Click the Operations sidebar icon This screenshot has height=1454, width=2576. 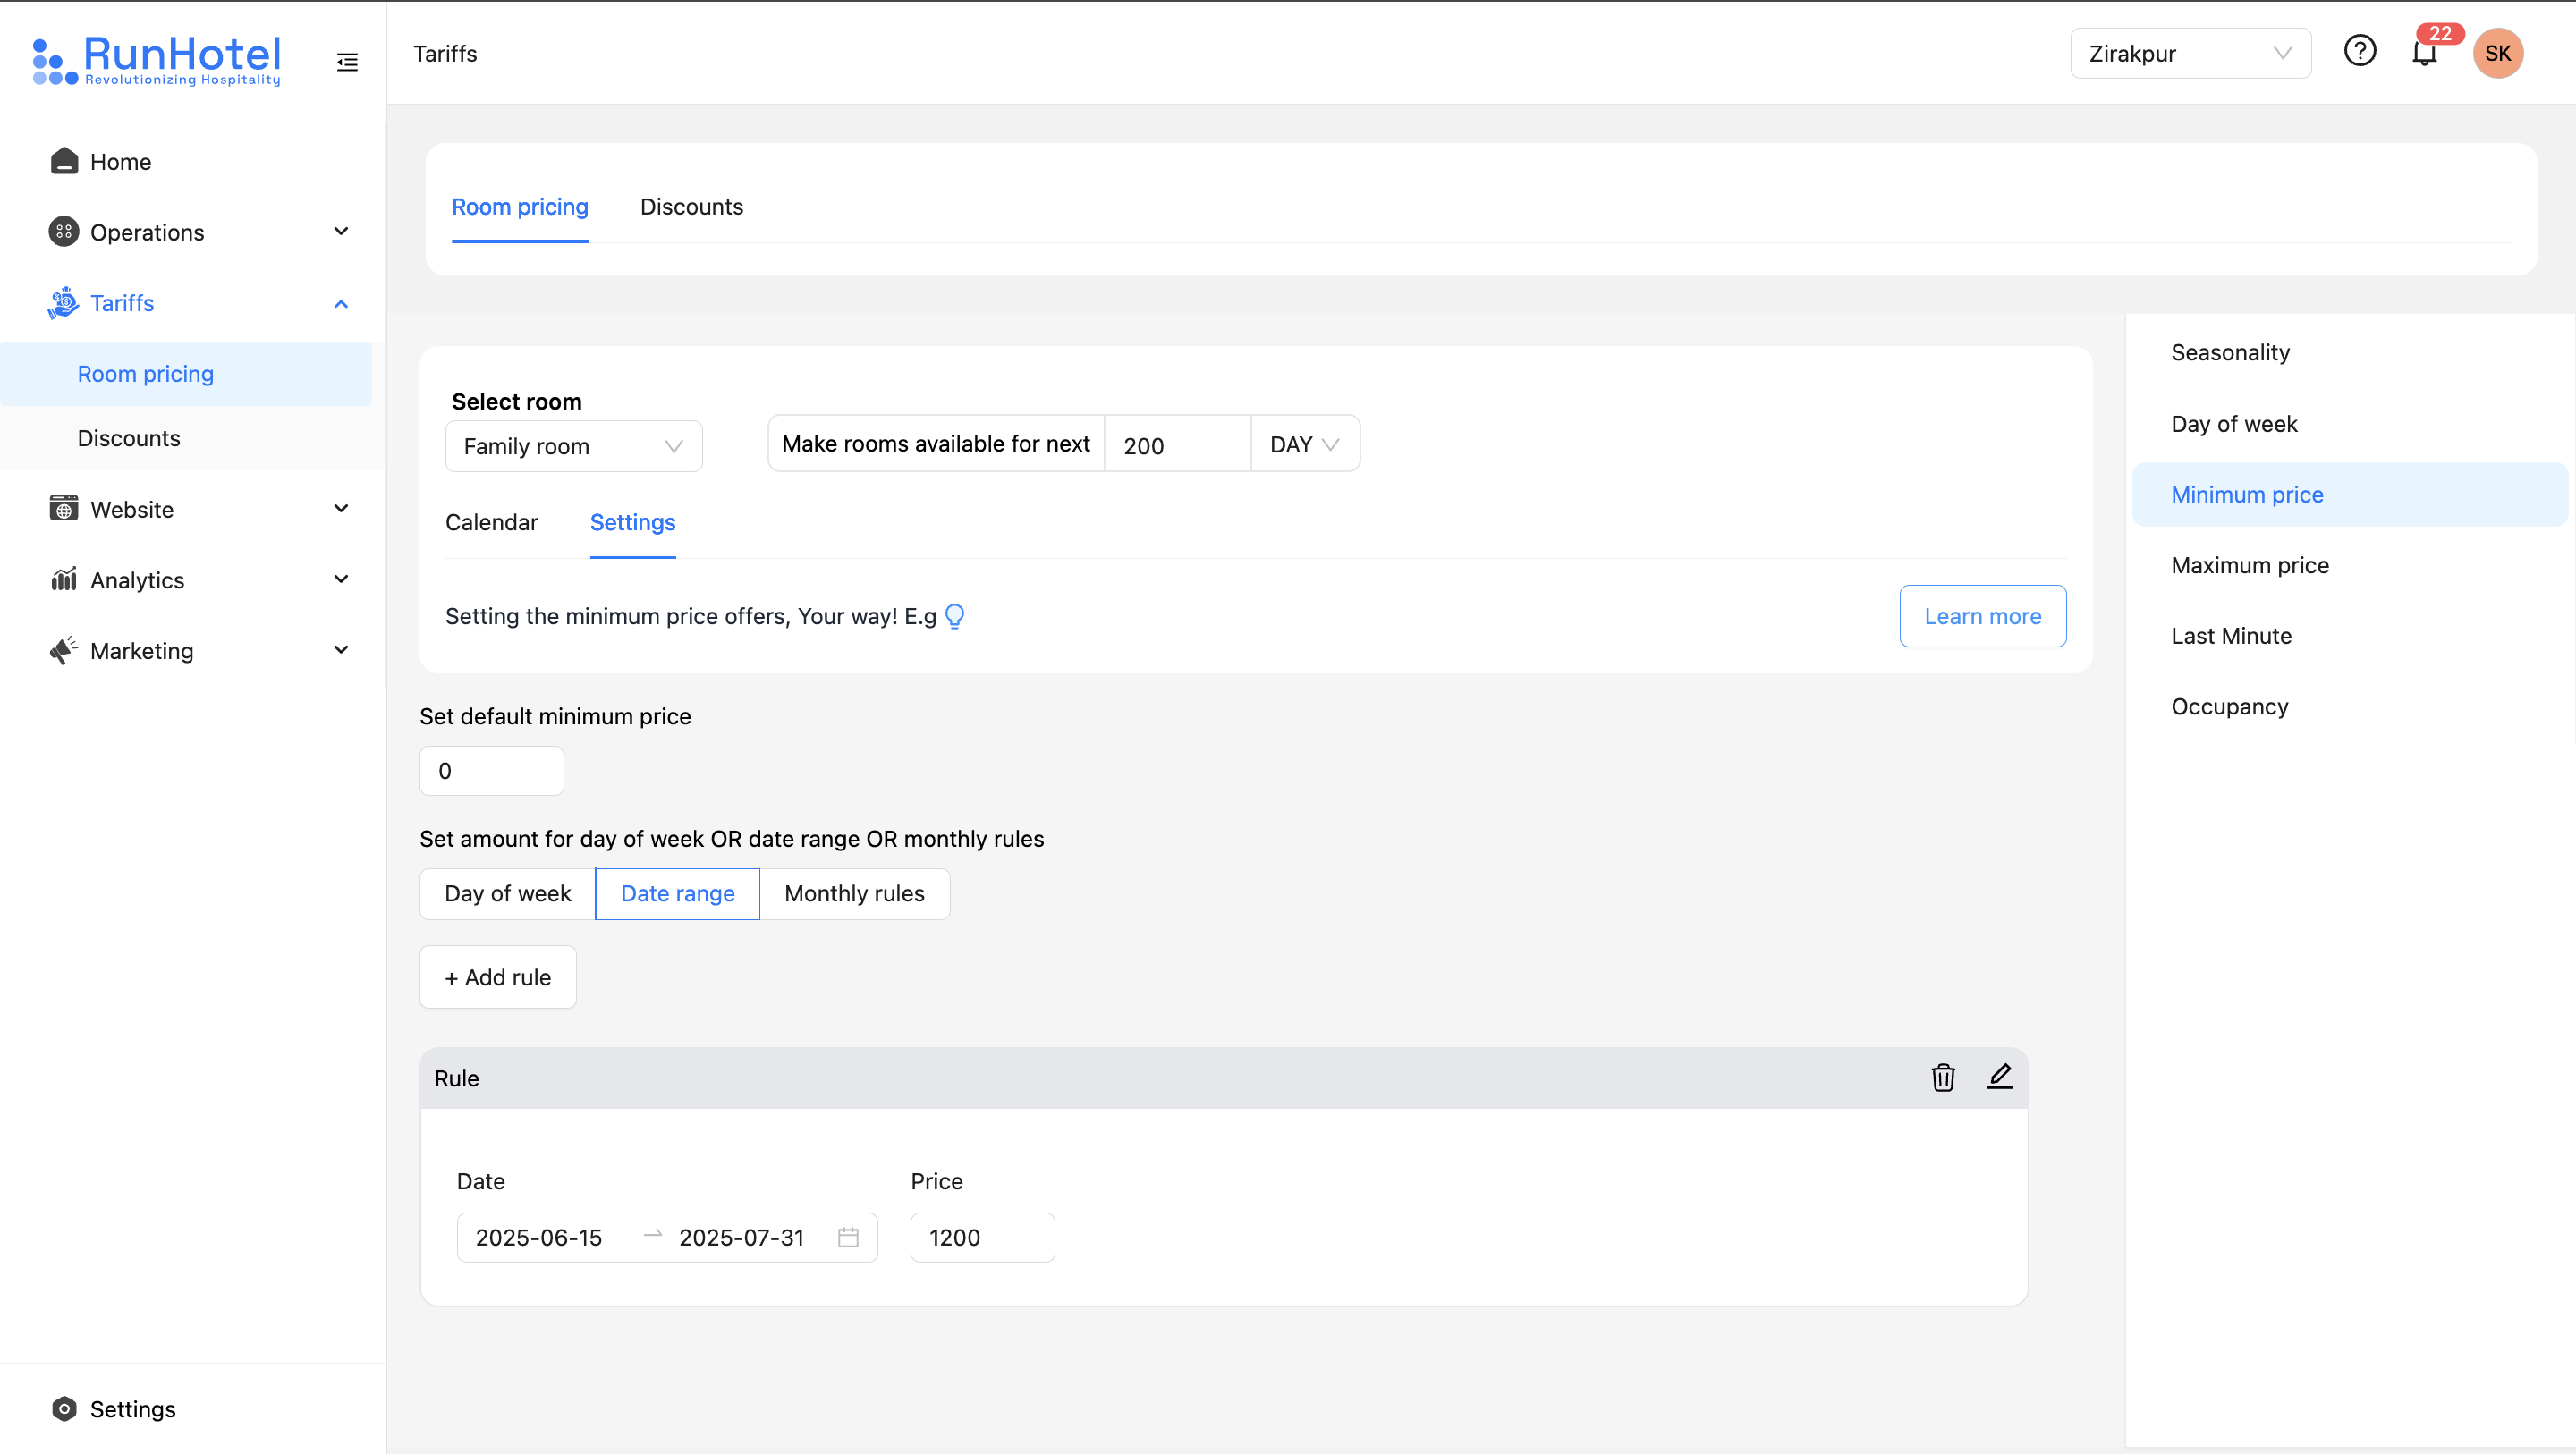[64, 232]
